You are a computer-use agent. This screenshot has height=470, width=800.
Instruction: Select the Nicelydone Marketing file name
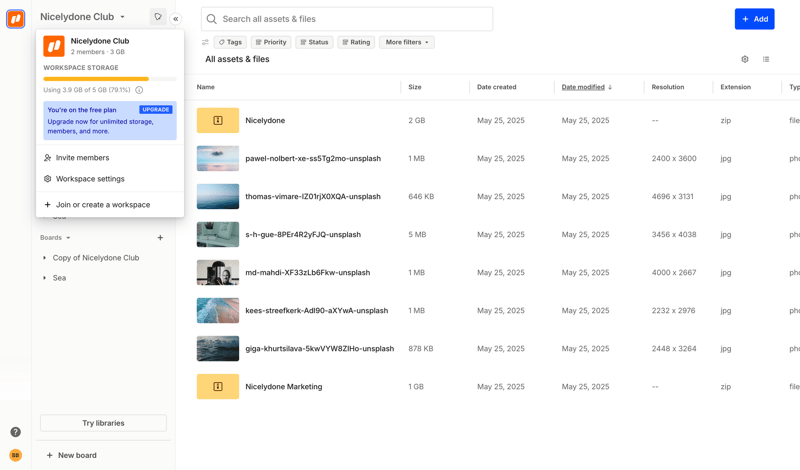[284, 386]
